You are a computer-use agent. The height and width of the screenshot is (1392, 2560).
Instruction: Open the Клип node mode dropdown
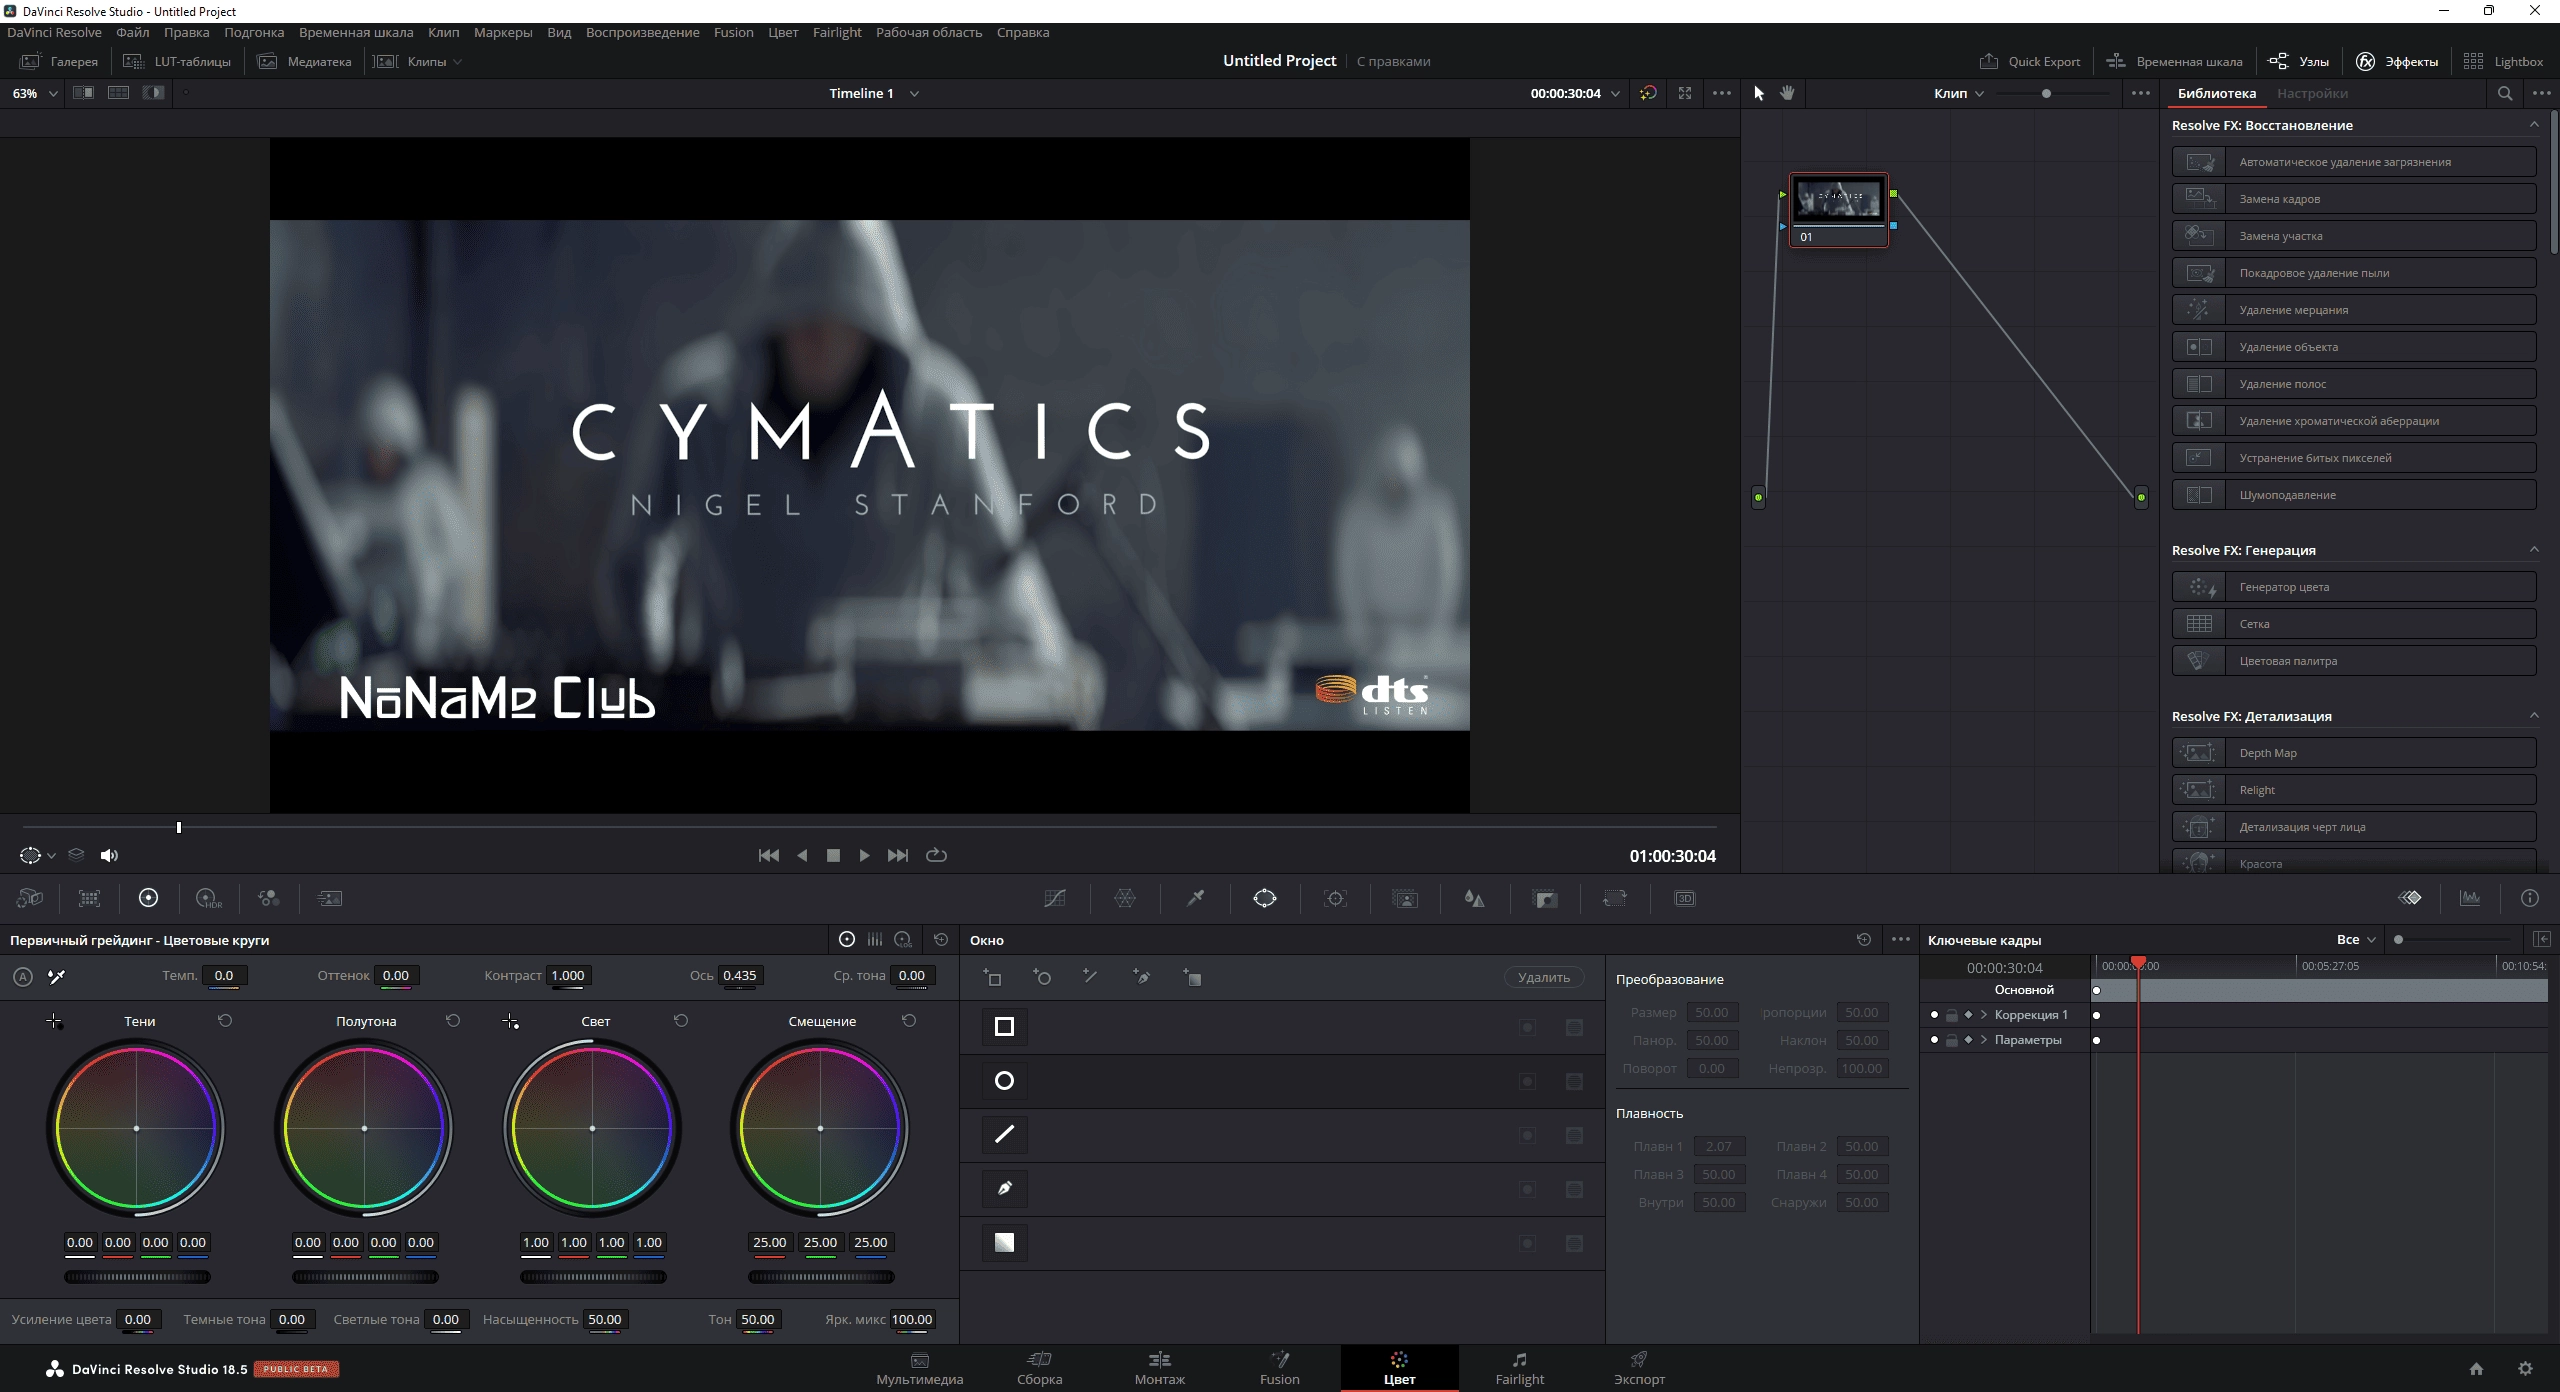click(x=1958, y=93)
